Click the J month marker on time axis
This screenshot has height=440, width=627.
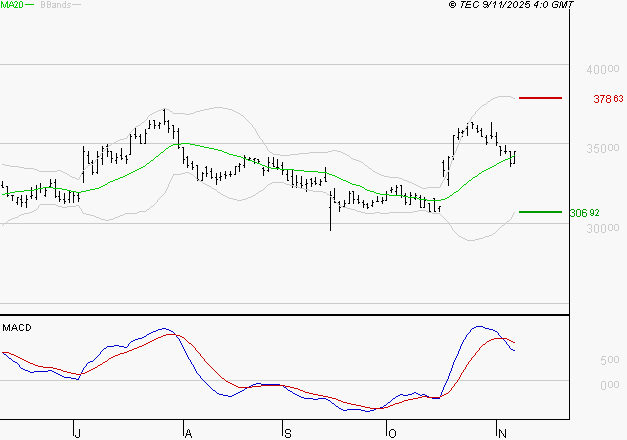tap(78, 433)
